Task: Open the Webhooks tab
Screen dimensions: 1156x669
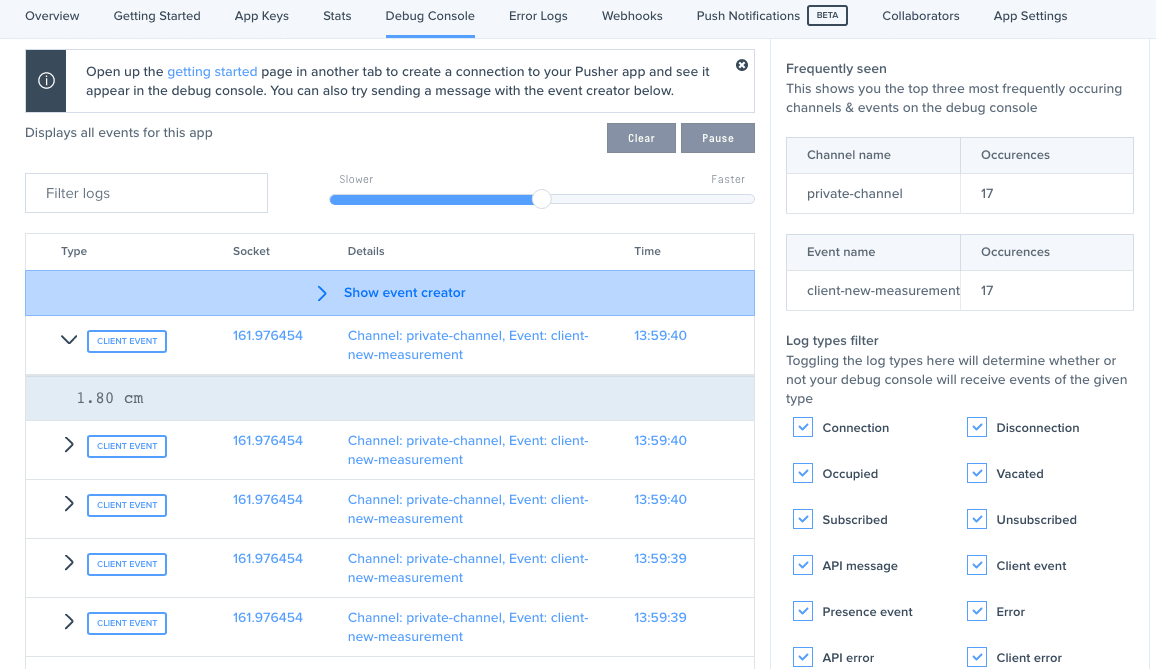Action: point(632,16)
